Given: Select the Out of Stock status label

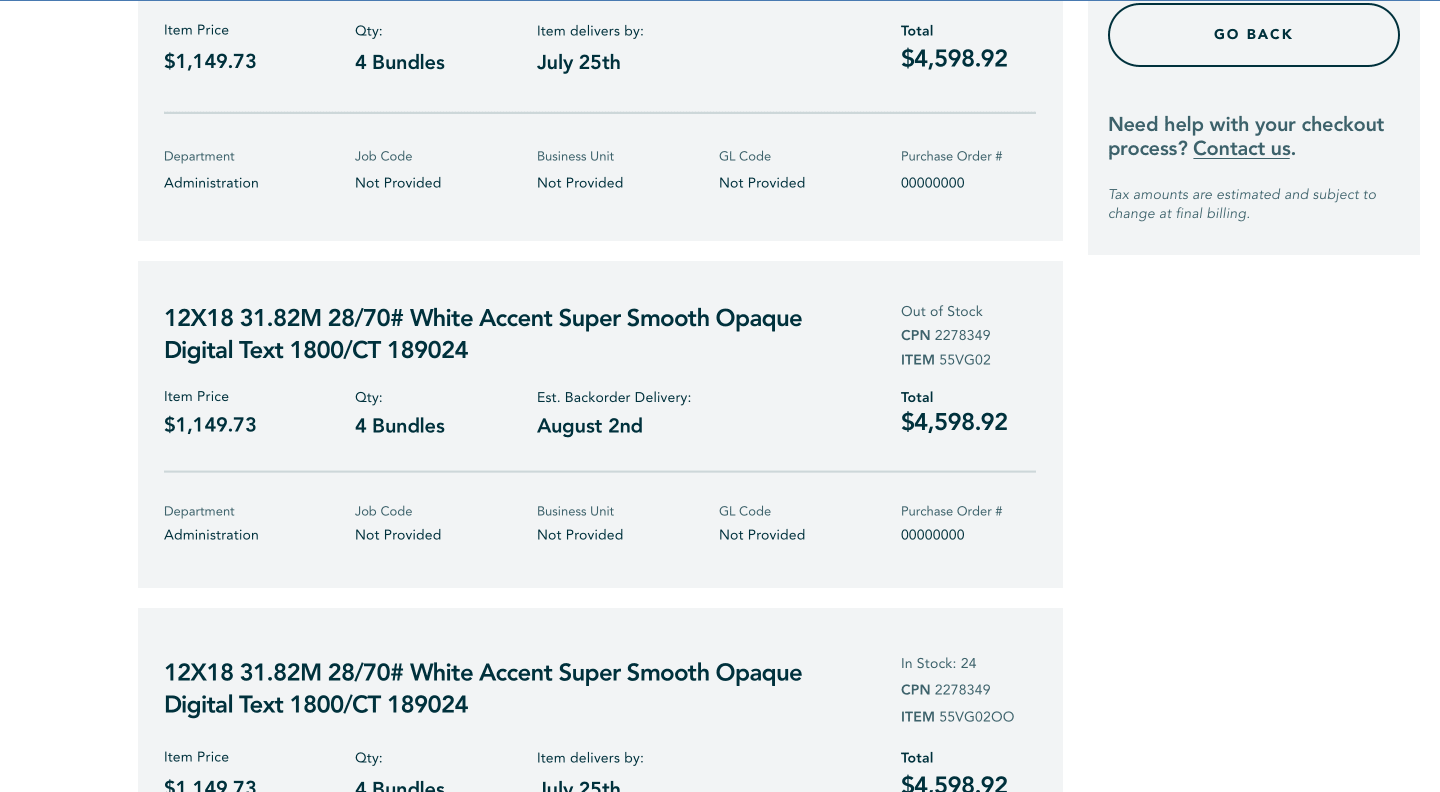Looking at the screenshot, I should click(942, 311).
